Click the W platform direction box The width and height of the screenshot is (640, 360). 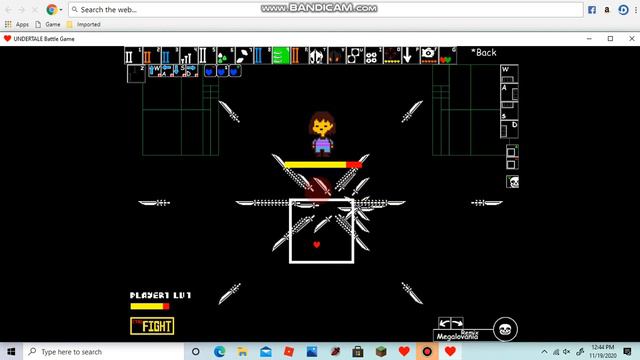pyautogui.click(x=509, y=73)
